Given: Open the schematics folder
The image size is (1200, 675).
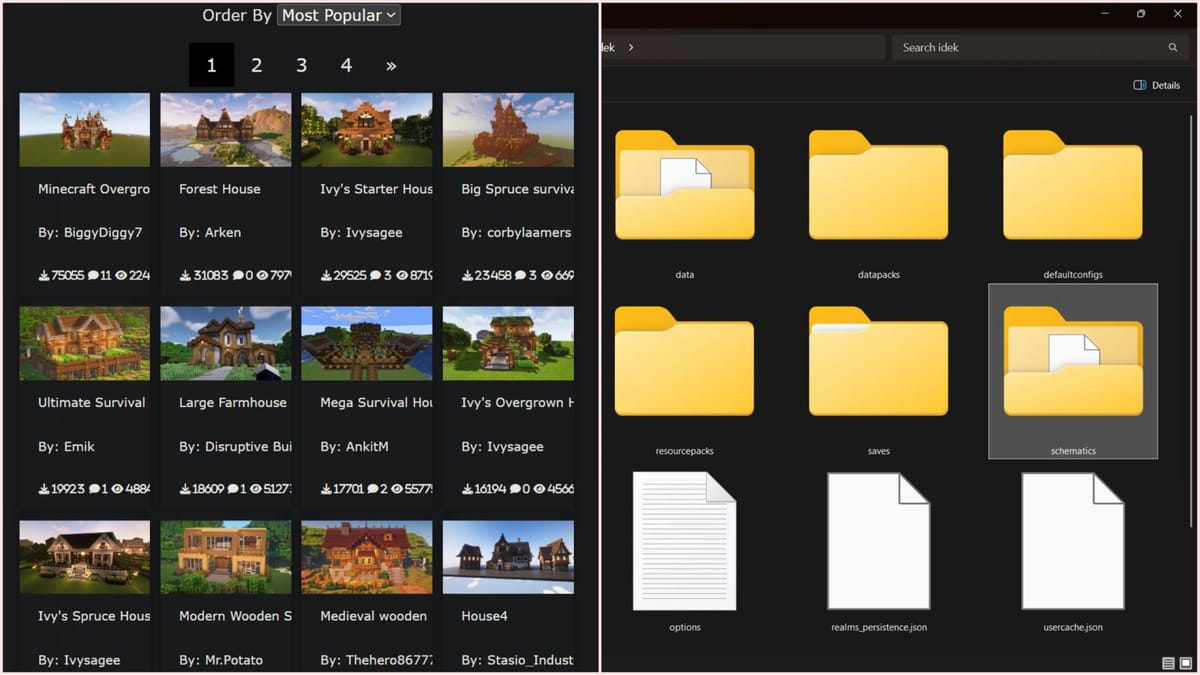Looking at the screenshot, I should click(1072, 370).
